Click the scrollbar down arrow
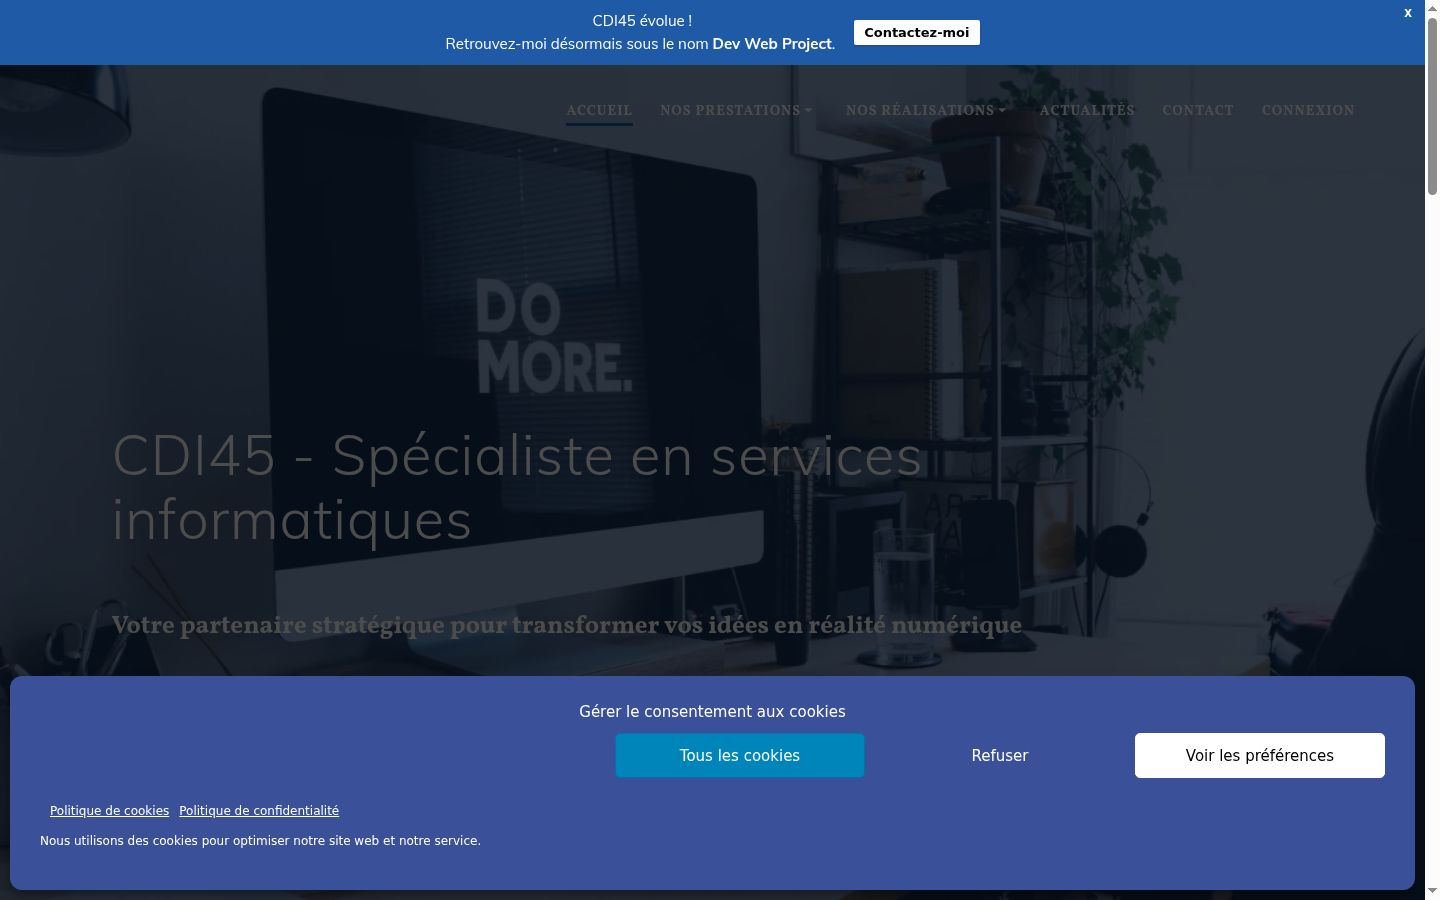Screen dimensions: 1440x900 click(x=1432, y=892)
